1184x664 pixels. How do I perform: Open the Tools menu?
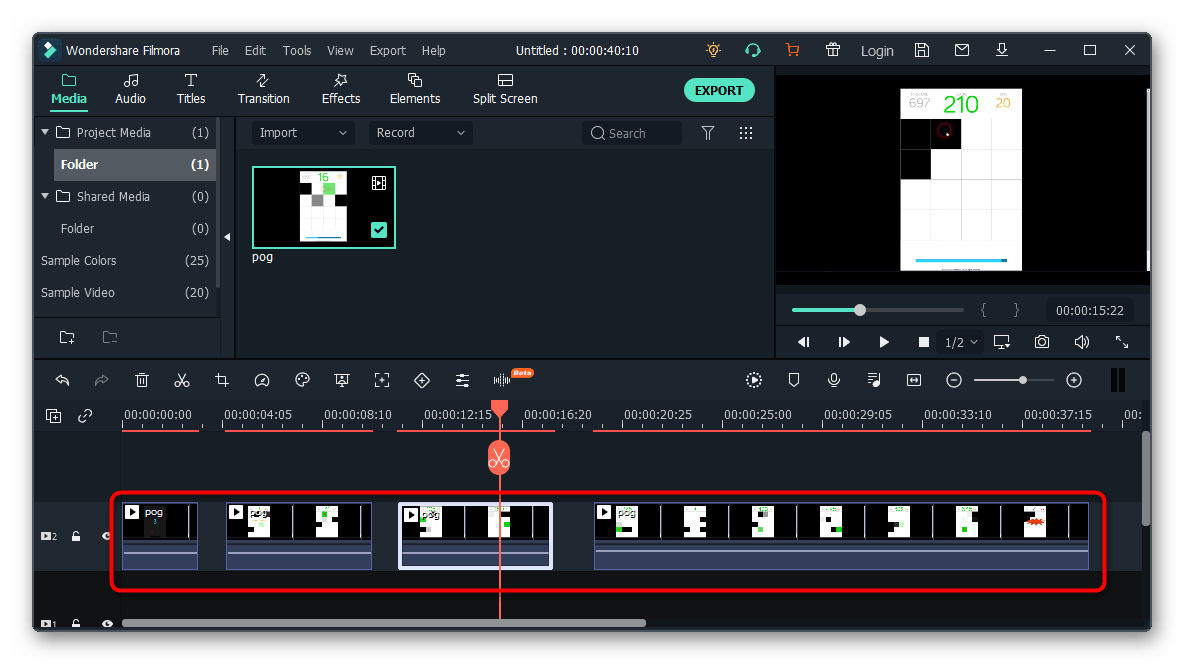click(297, 51)
